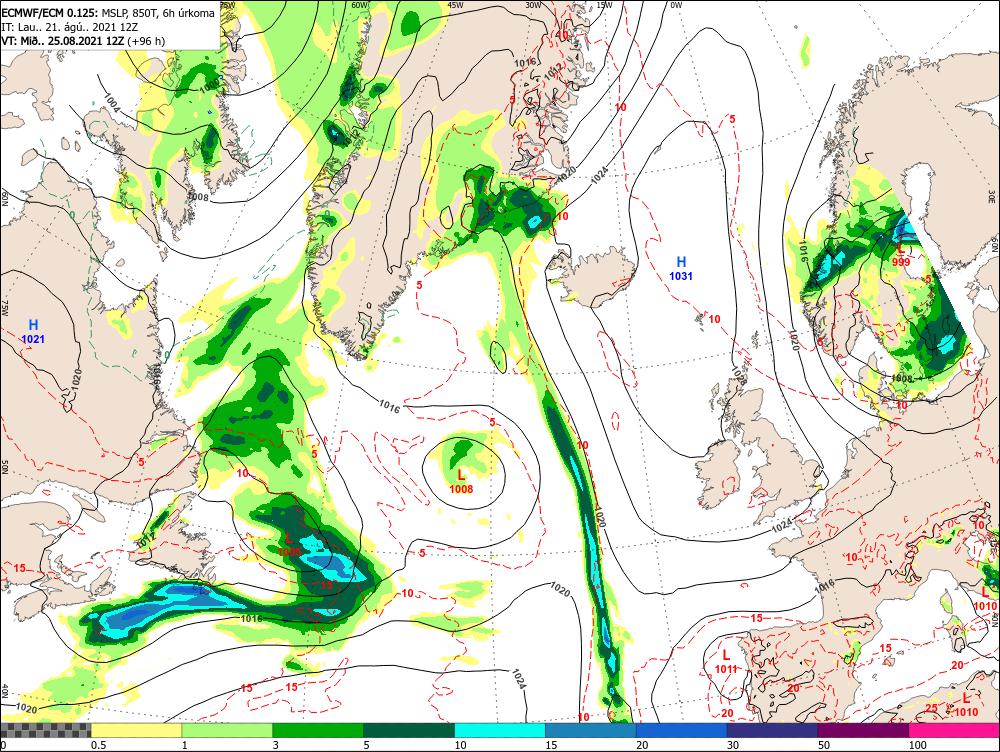The image size is (1000, 752).
Task: Select the medium green 3–5 mm legend swatch
Action: coord(318,730)
